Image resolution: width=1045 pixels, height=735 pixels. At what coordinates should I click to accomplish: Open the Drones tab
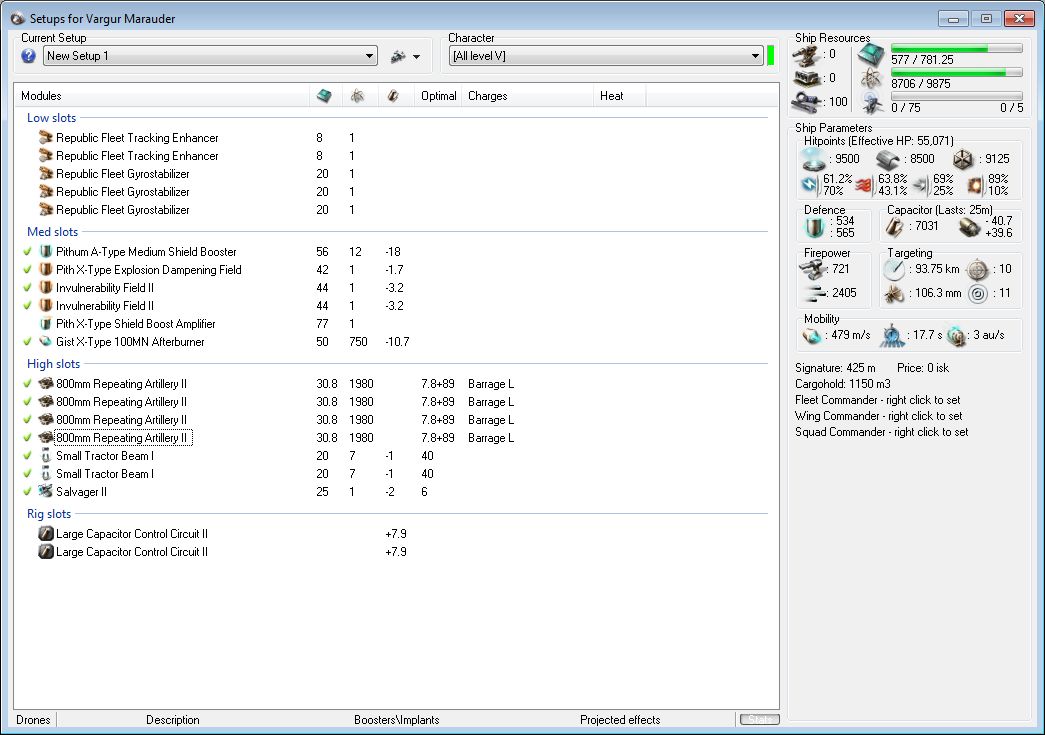33,720
